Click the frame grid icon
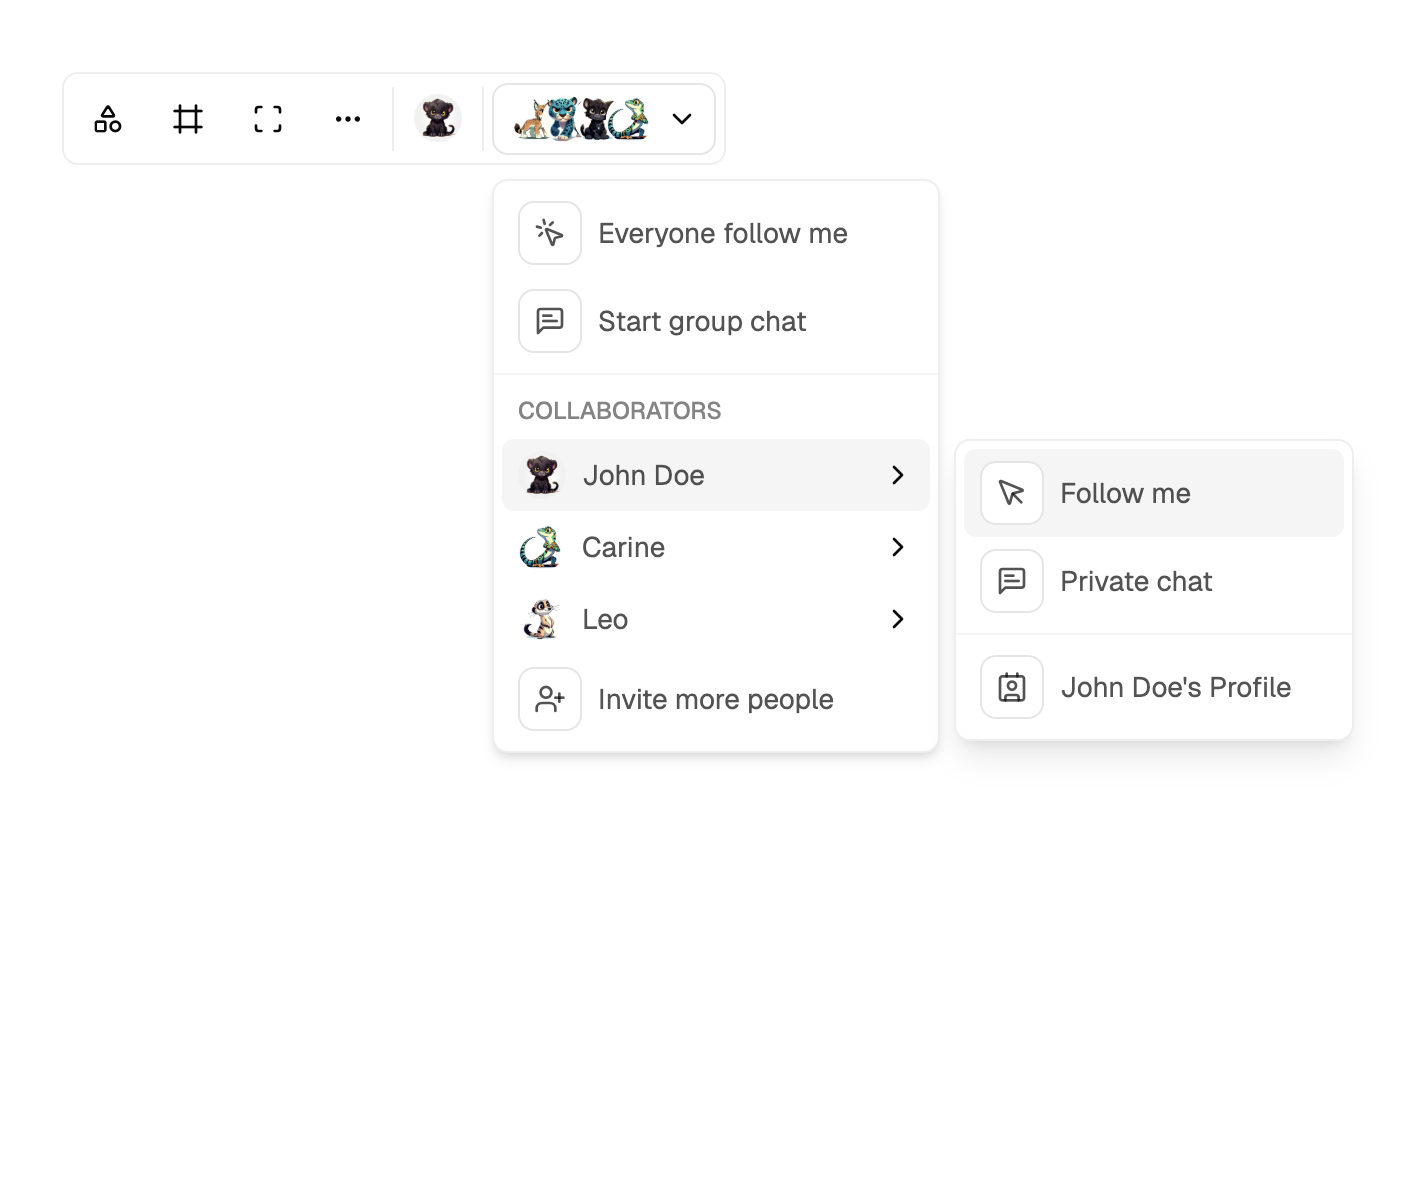Image resolution: width=1420 pixels, height=1198 pixels. 187,118
